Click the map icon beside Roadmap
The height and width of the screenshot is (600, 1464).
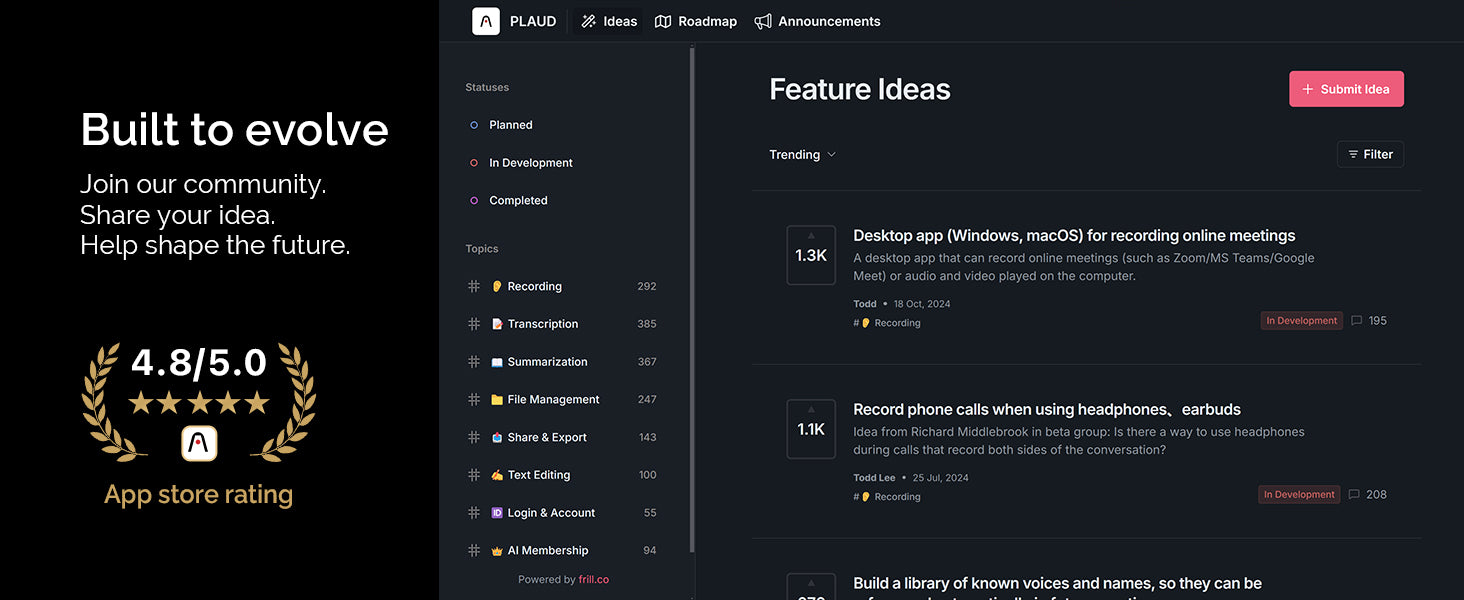[663, 21]
